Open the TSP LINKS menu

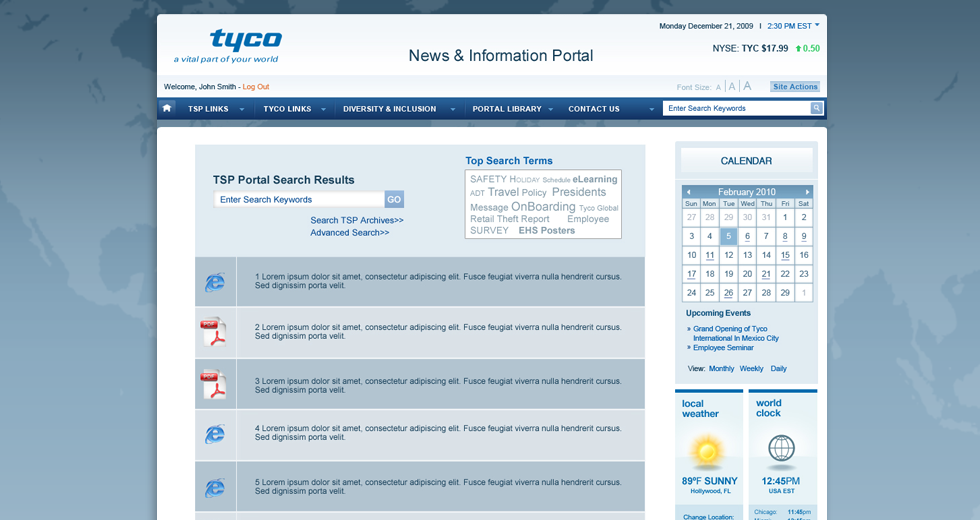(208, 109)
